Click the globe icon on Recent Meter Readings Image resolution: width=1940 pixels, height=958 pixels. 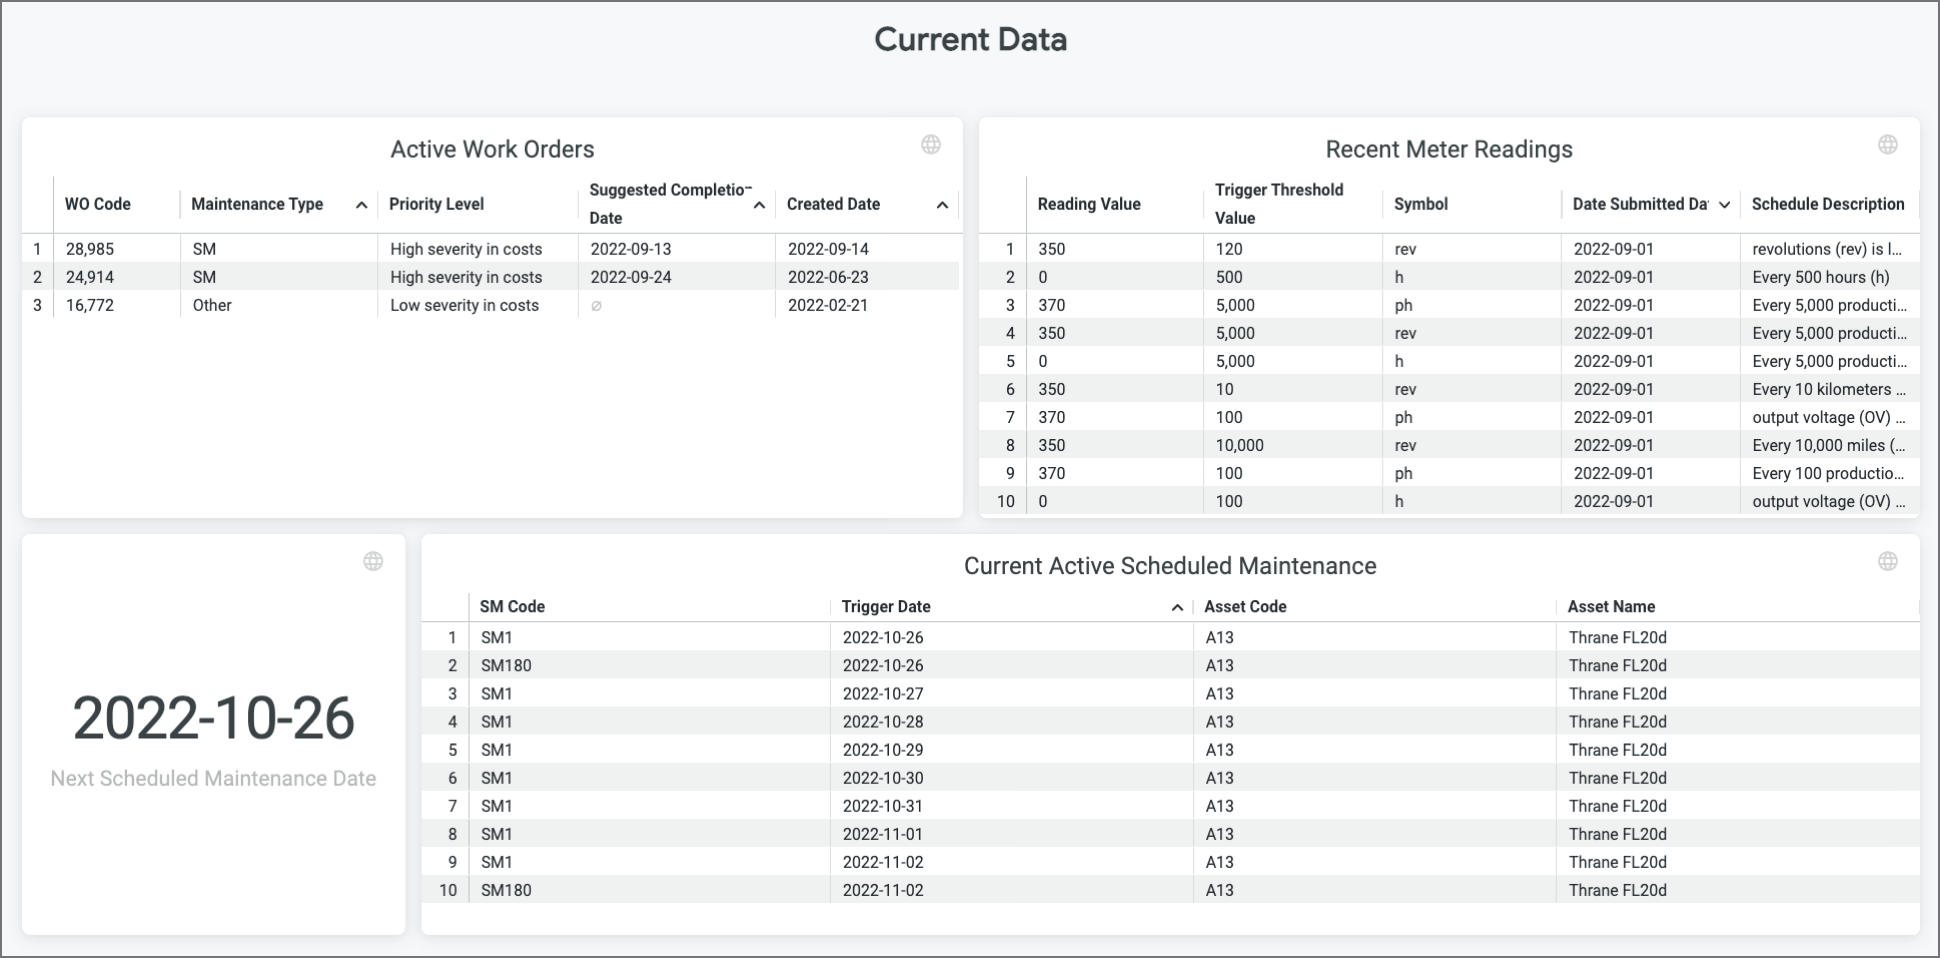tap(1887, 145)
